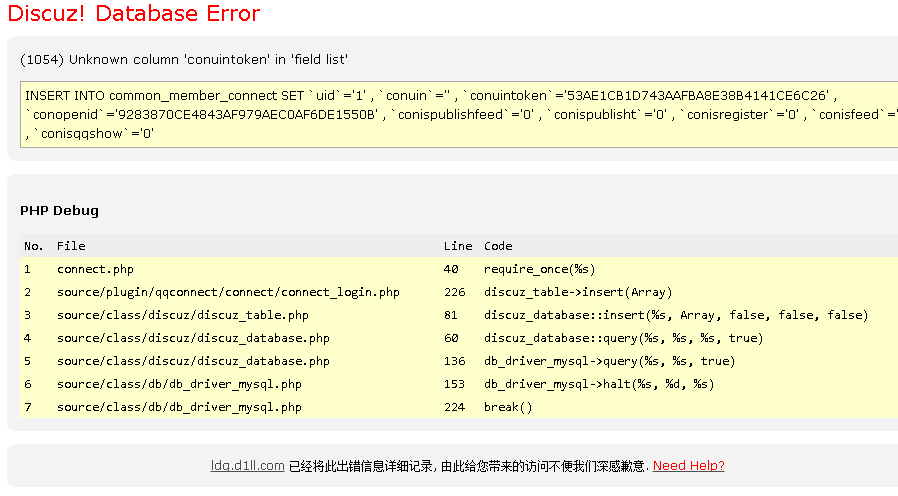Screen dimensions: 898x496
Task: Open the ldq.d1ll.com site link
Action: point(247,466)
